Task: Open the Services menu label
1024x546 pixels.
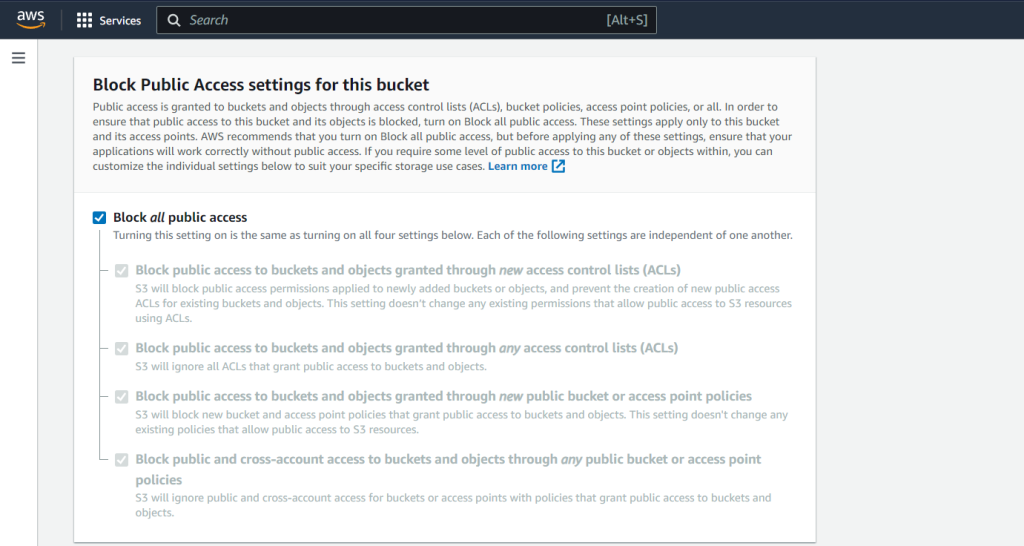Action: [x=120, y=20]
